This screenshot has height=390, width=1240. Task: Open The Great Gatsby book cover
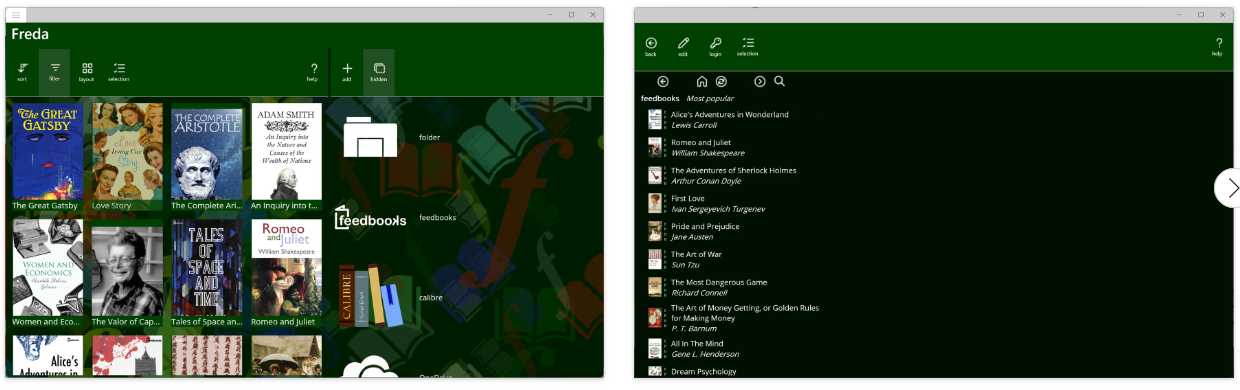(48, 151)
